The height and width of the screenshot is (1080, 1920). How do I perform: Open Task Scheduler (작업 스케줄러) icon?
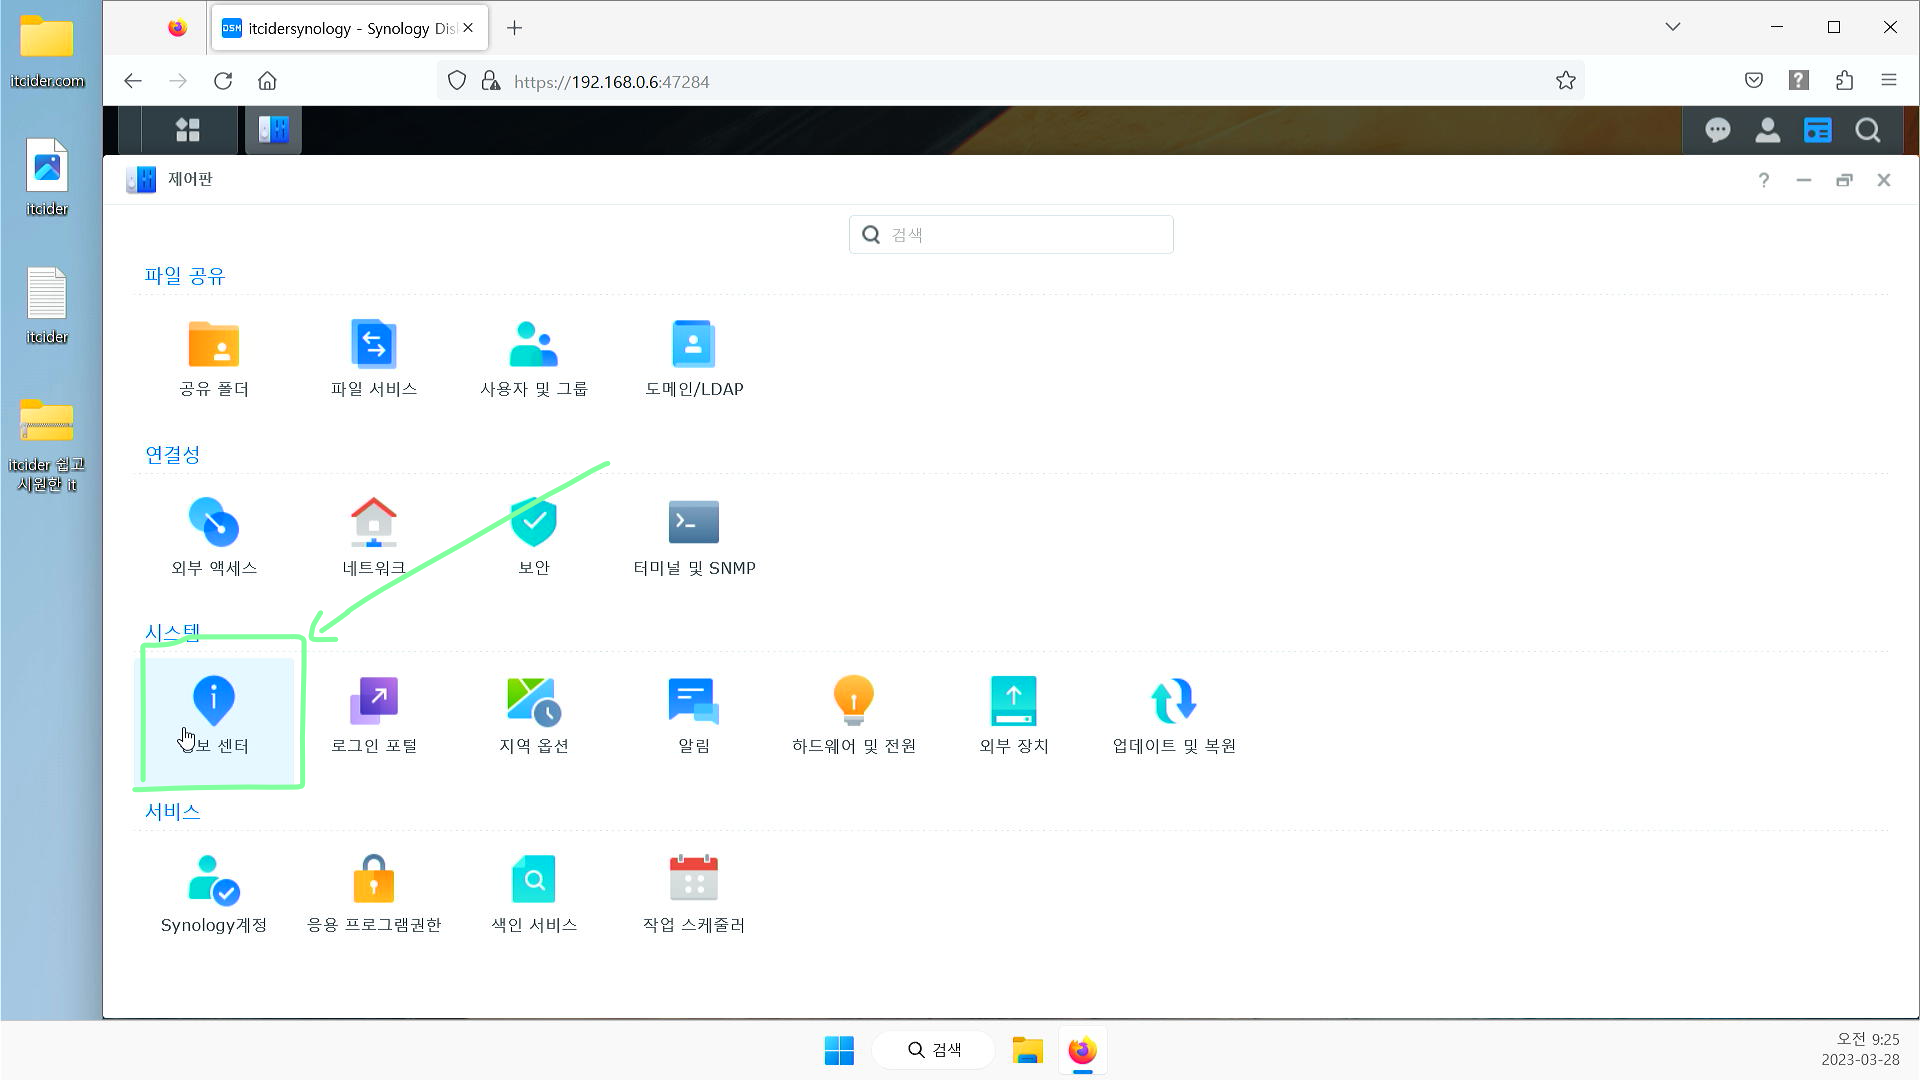pyautogui.click(x=693, y=880)
